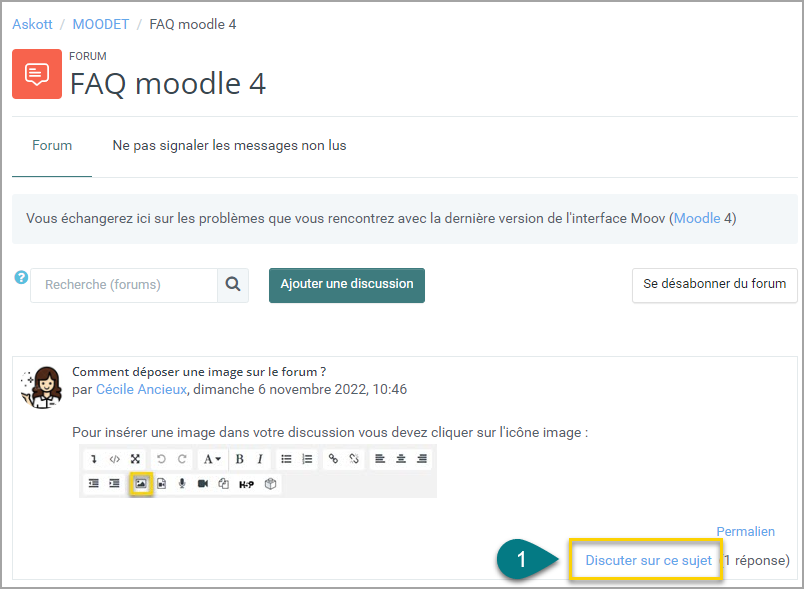Focus the 'Recherche (forums)' search field
The width and height of the screenshot is (804, 589).
click(x=124, y=285)
